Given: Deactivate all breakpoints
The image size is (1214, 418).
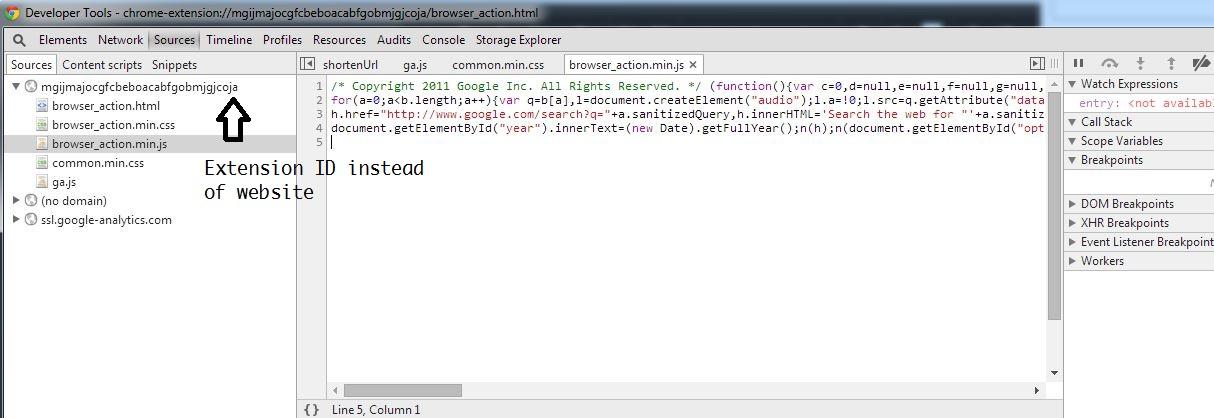Looking at the screenshot, I should pyautogui.click(x=1201, y=64).
